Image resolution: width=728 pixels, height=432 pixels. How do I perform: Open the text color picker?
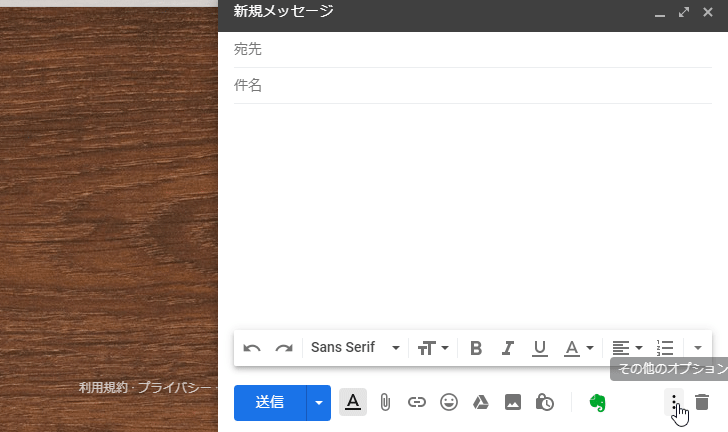click(578, 348)
